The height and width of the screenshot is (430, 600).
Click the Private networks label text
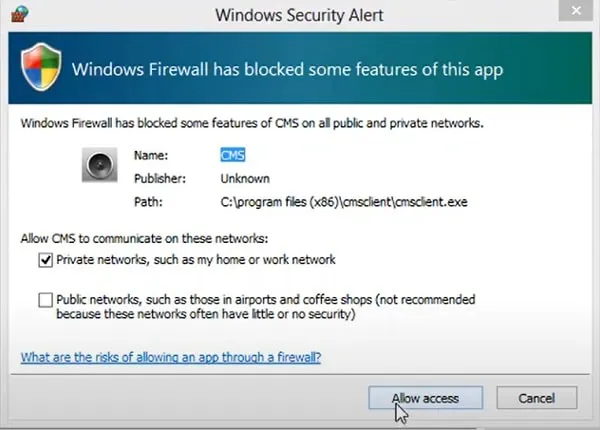(196, 260)
